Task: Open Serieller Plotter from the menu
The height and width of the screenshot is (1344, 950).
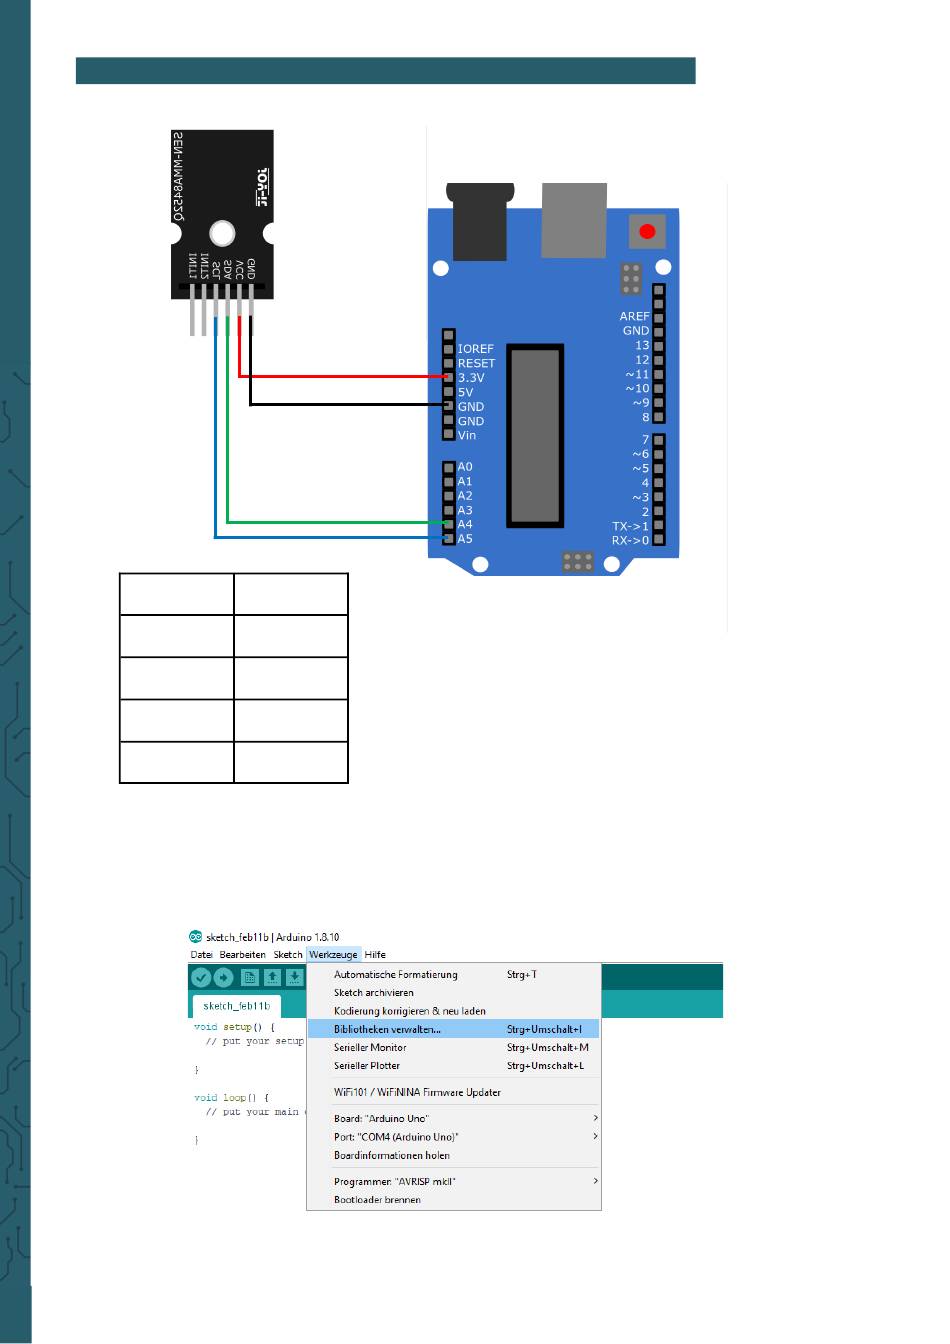Action: coord(453,1066)
